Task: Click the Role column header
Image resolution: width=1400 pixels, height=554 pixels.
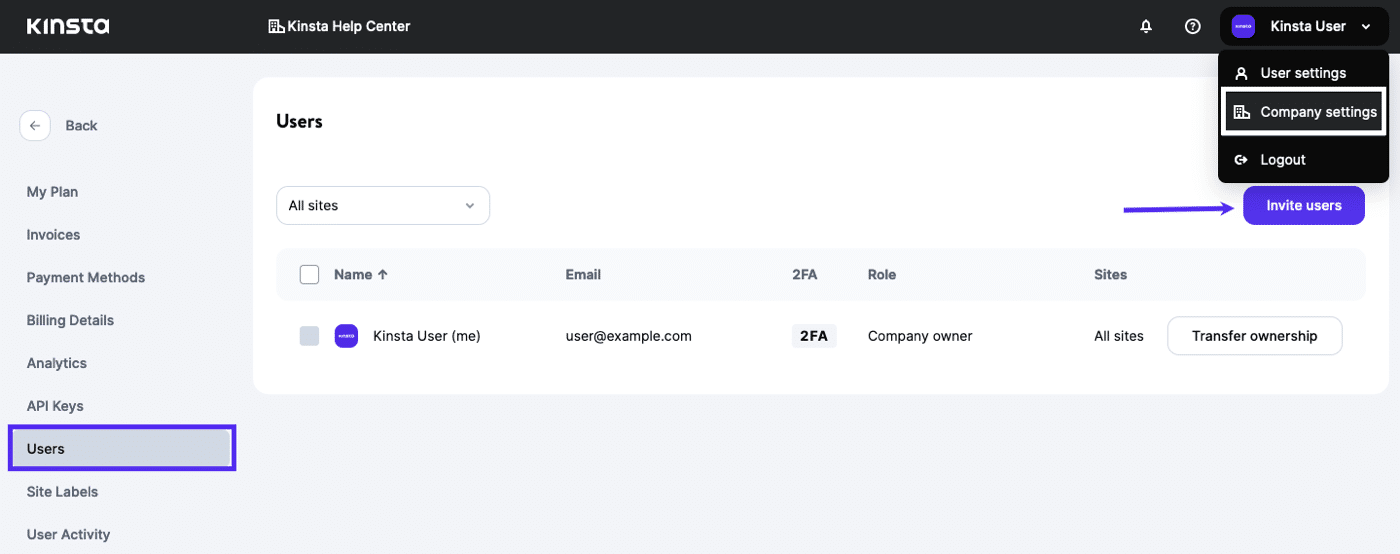Action: pyautogui.click(x=882, y=274)
